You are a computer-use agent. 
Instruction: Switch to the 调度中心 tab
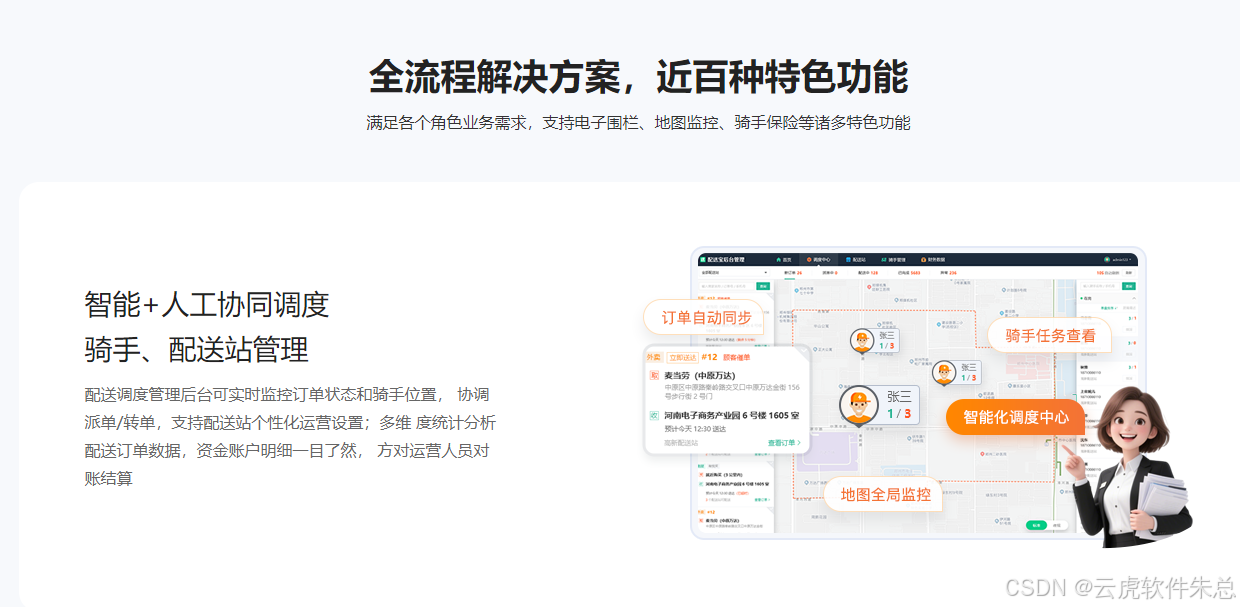point(818,259)
